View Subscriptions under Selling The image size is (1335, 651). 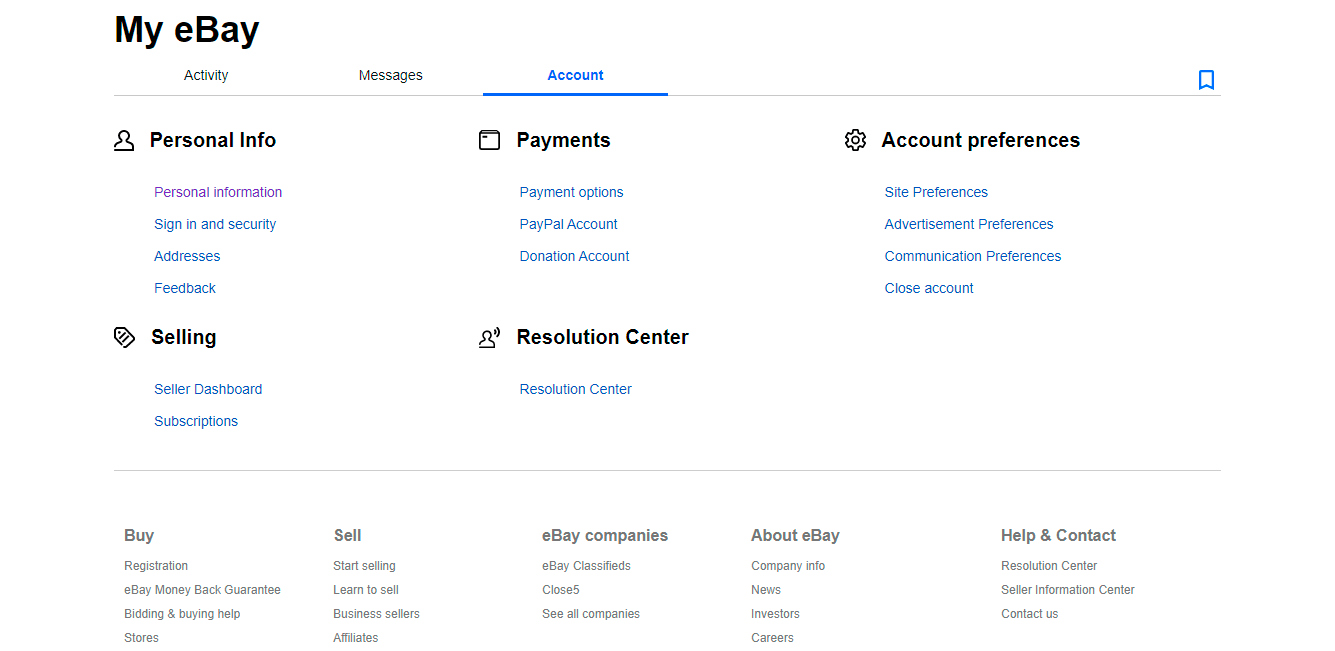[196, 421]
